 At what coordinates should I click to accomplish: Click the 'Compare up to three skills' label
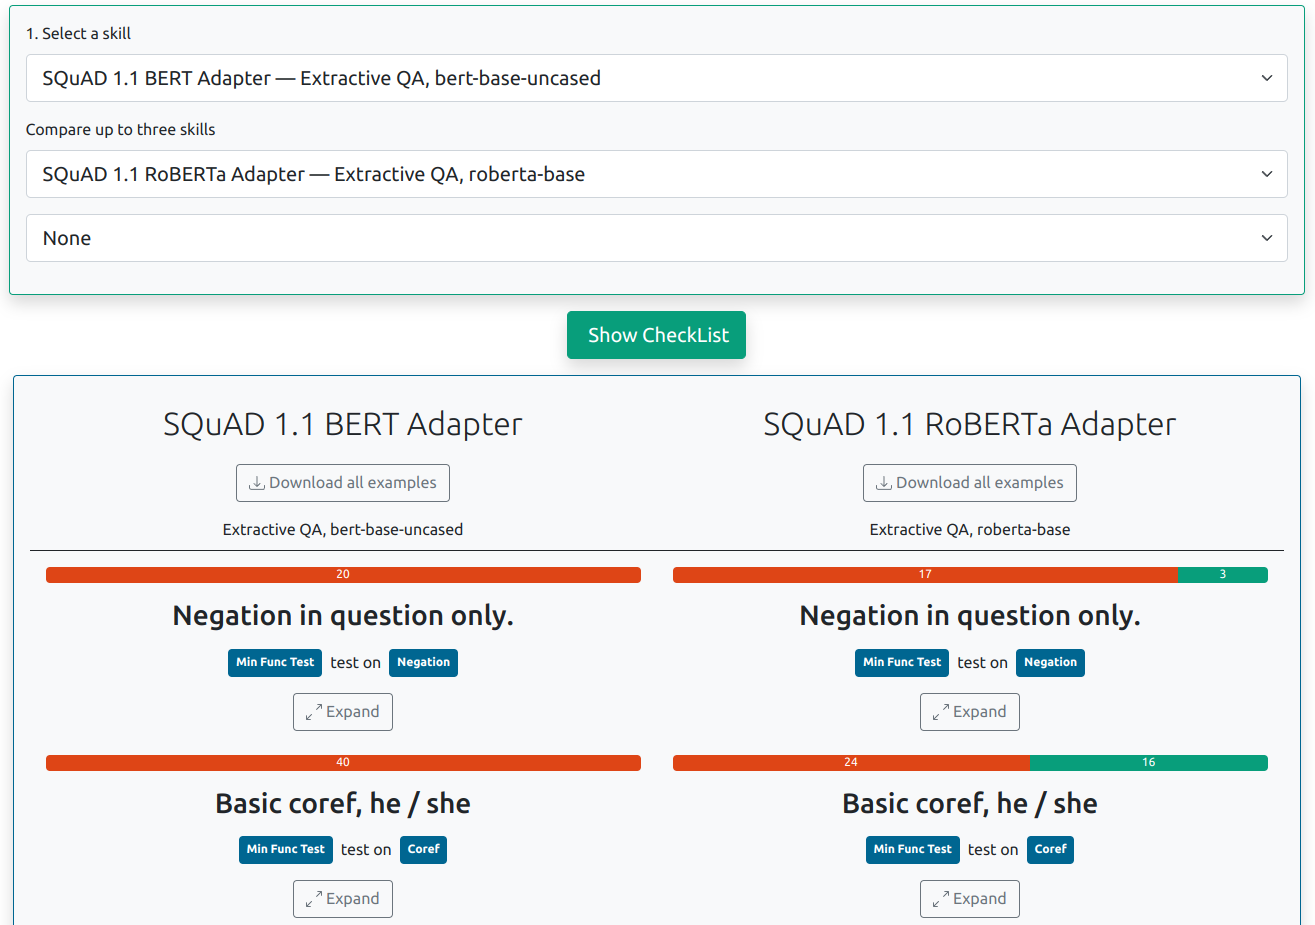pos(121,130)
